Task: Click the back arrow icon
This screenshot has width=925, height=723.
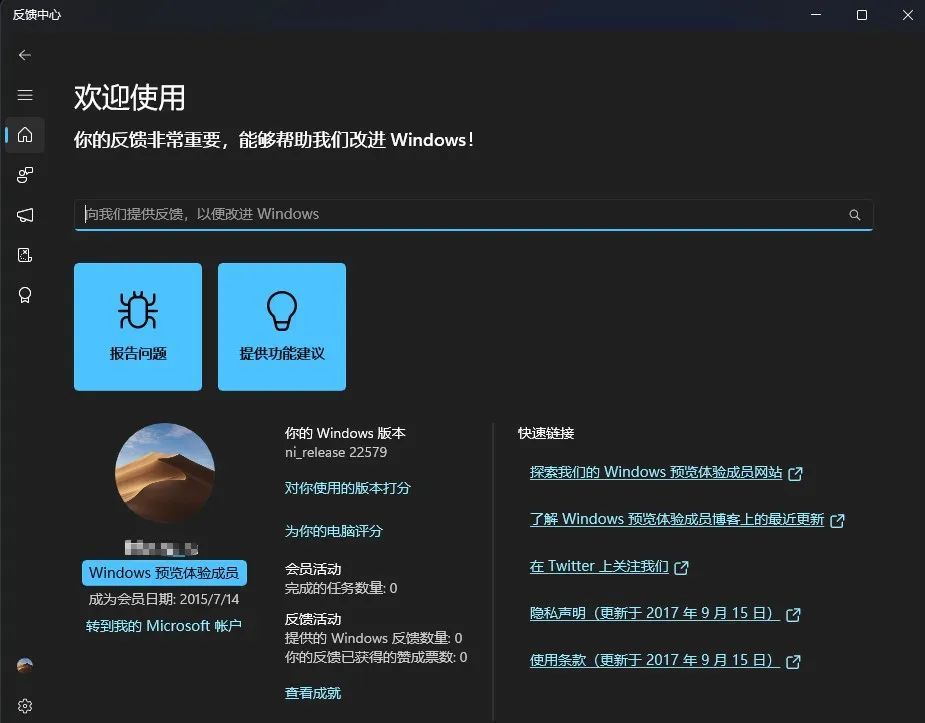Action: 25,55
